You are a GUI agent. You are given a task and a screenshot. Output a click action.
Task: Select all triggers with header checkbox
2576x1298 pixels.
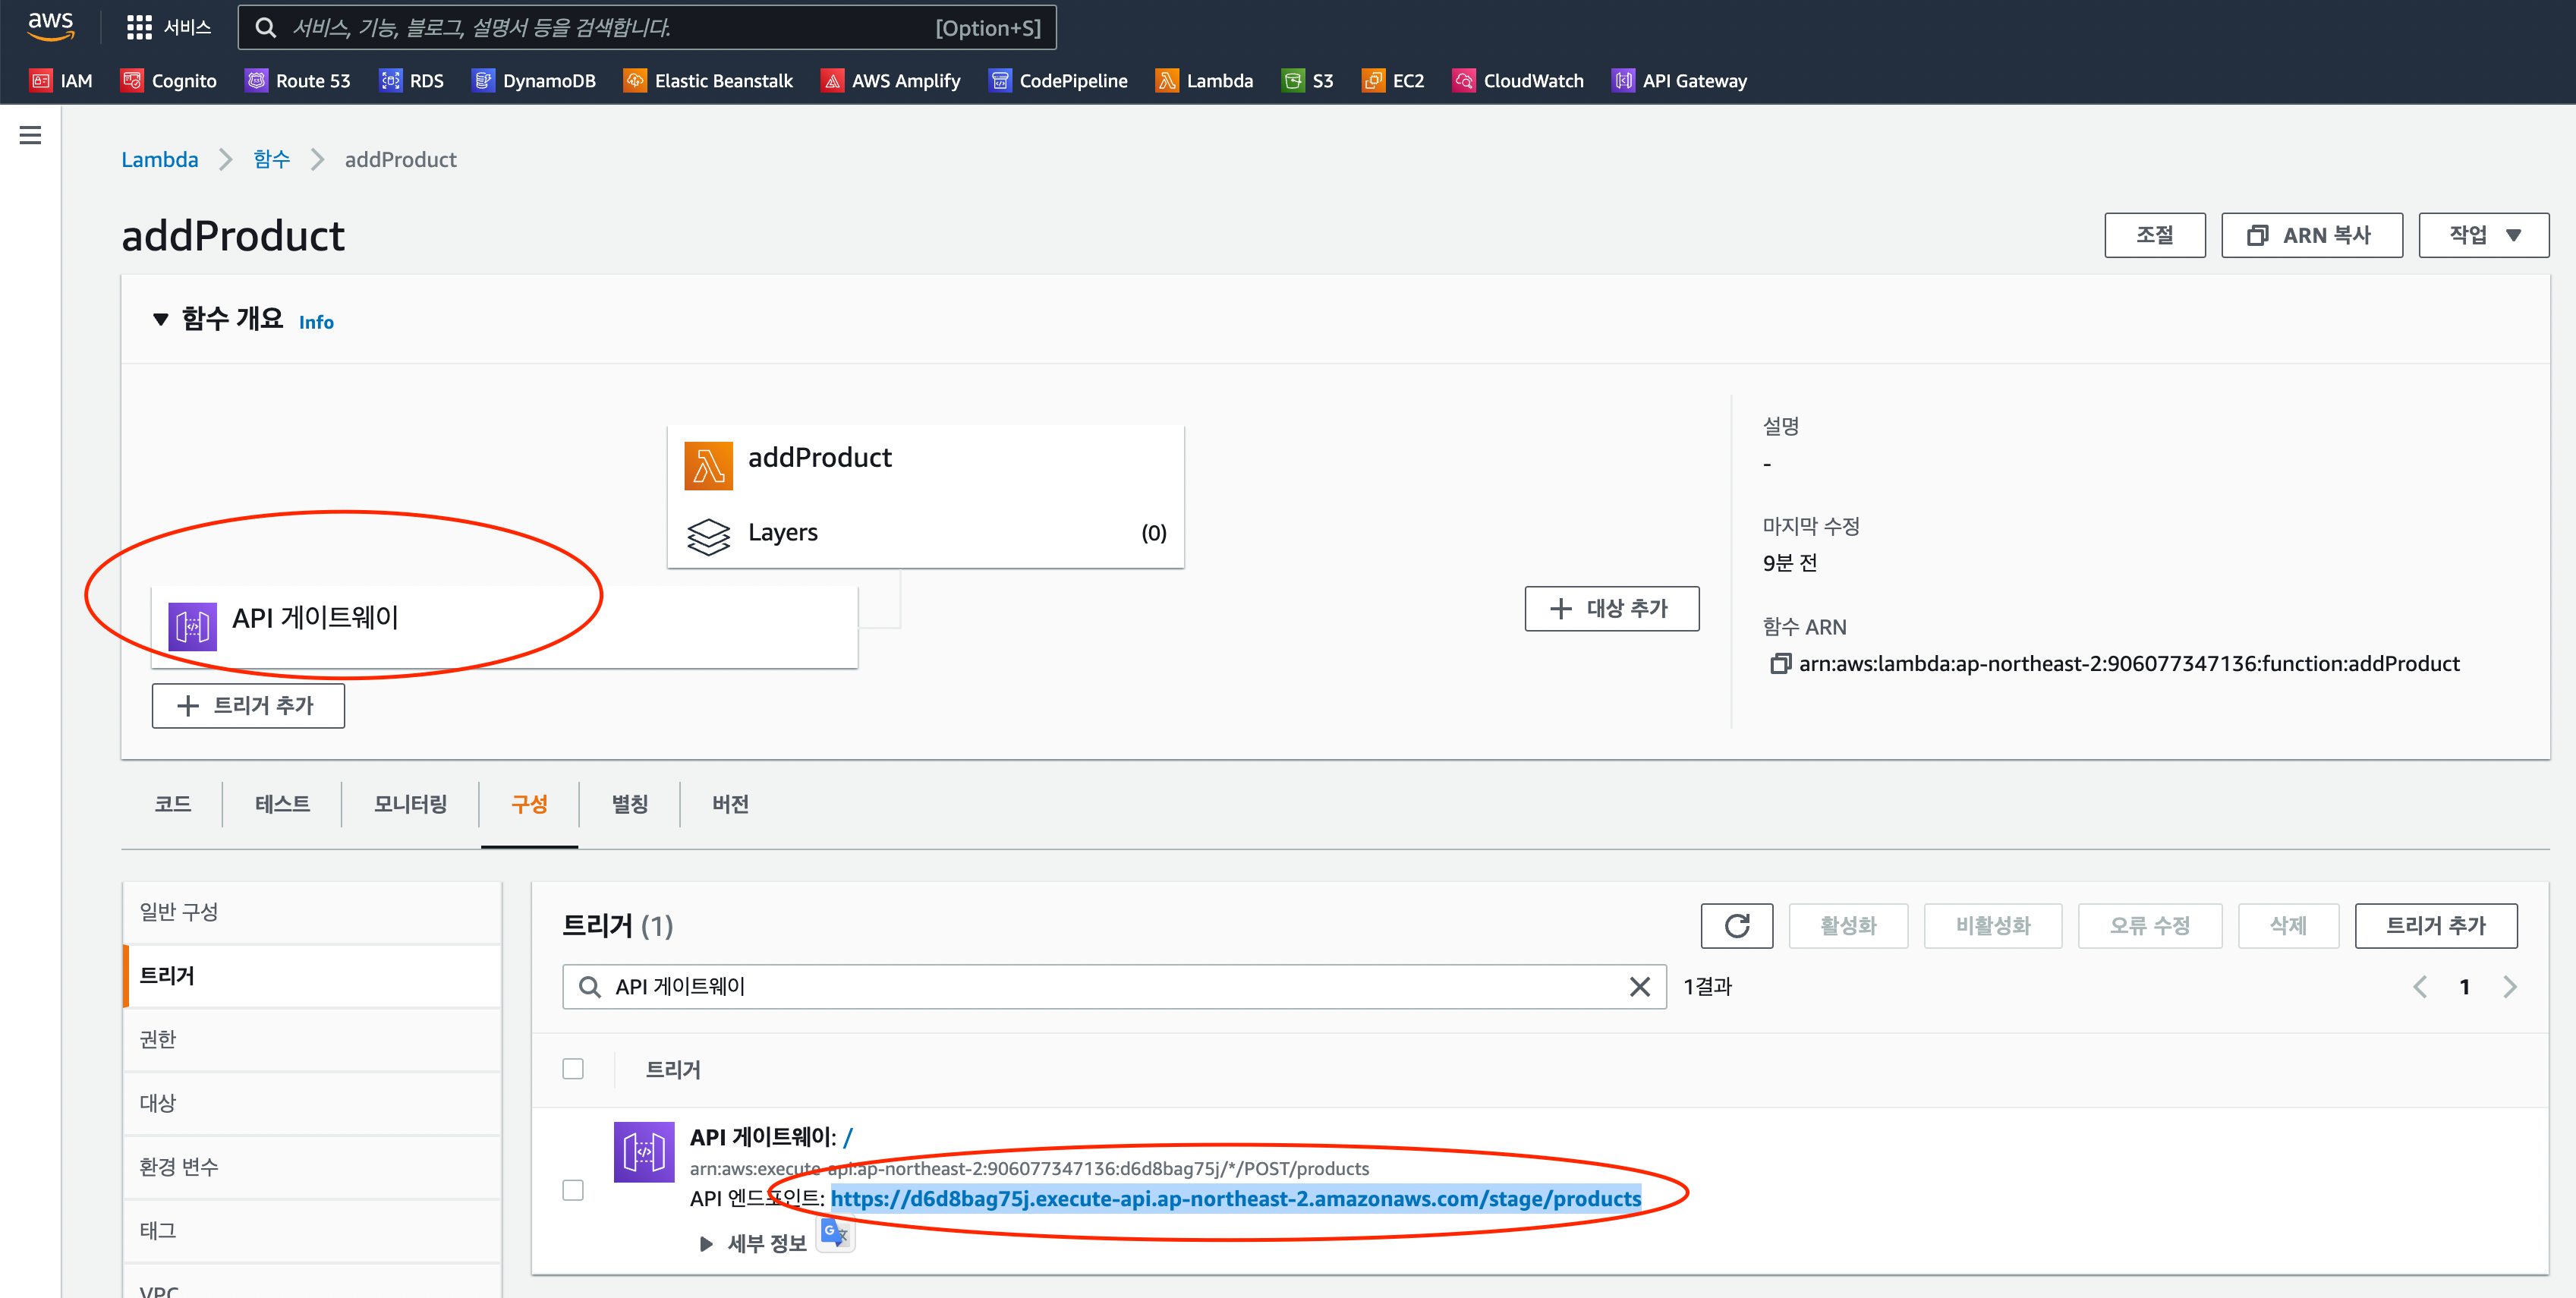click(x=573, y=1069)
